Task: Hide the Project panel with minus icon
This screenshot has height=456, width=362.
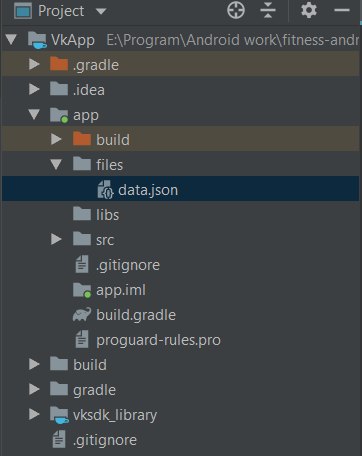Action: (342, 10)
